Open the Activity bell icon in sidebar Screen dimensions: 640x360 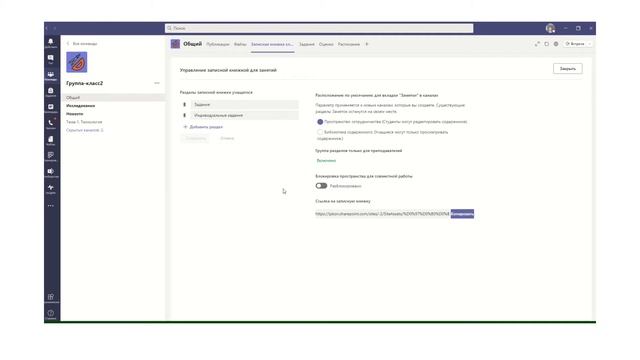click(x=51, y=43)
